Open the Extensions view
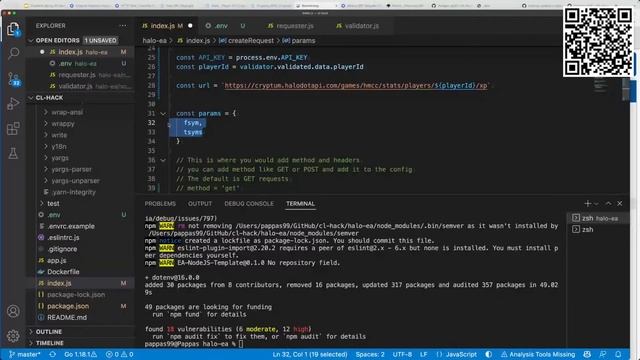Screen dimensions: 640x360 pyautogui.click(x=13, y=129)
